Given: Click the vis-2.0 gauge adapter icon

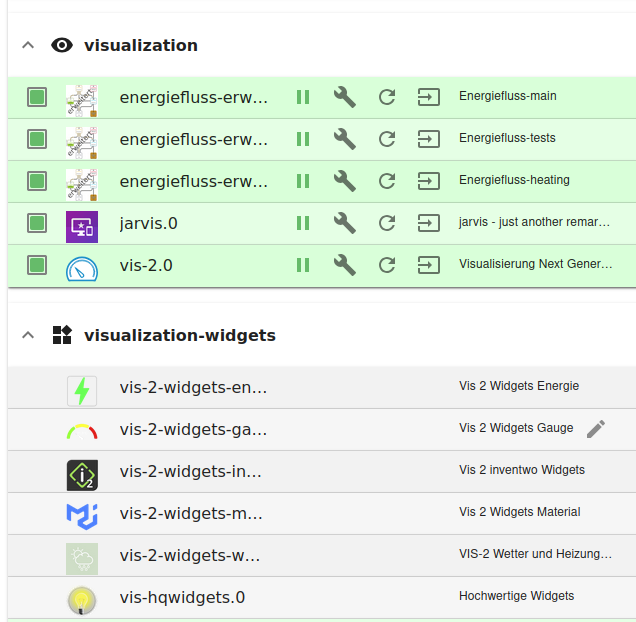Looking at the screenshot, I should 82,266.
